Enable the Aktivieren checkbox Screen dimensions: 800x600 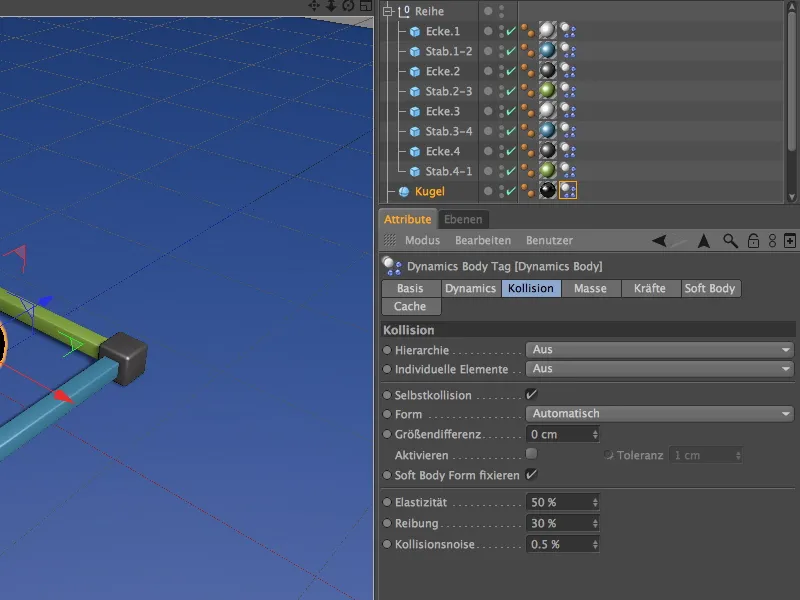coord(531,454)
